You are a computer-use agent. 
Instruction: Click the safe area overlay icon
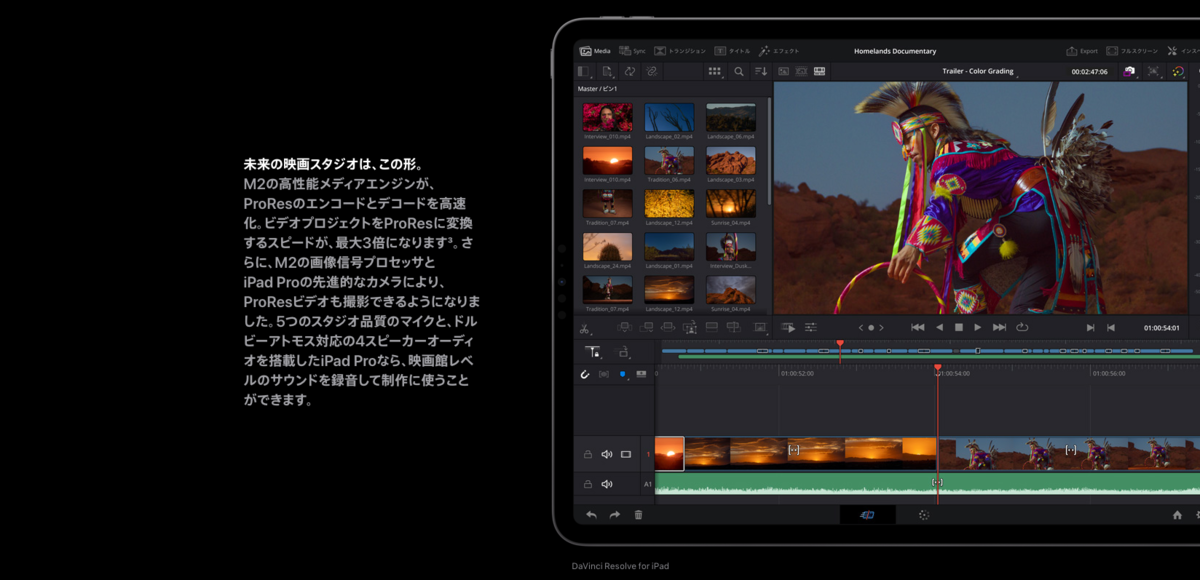pyautogui.click(x=1154, y=72)
